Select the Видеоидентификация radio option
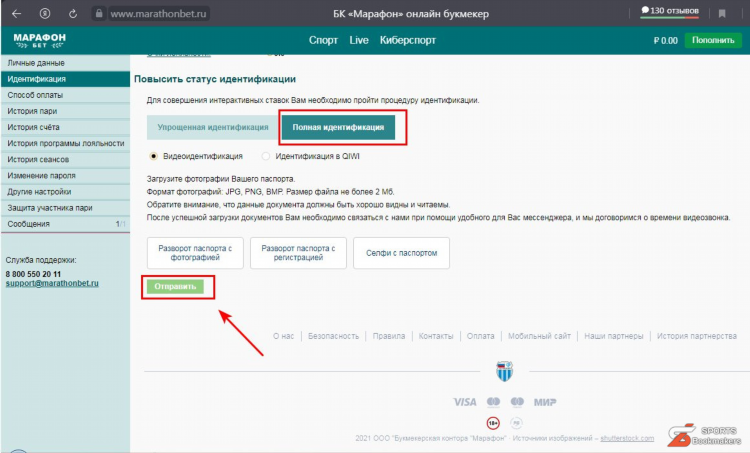The image size is (750, 453). [153, 156]
